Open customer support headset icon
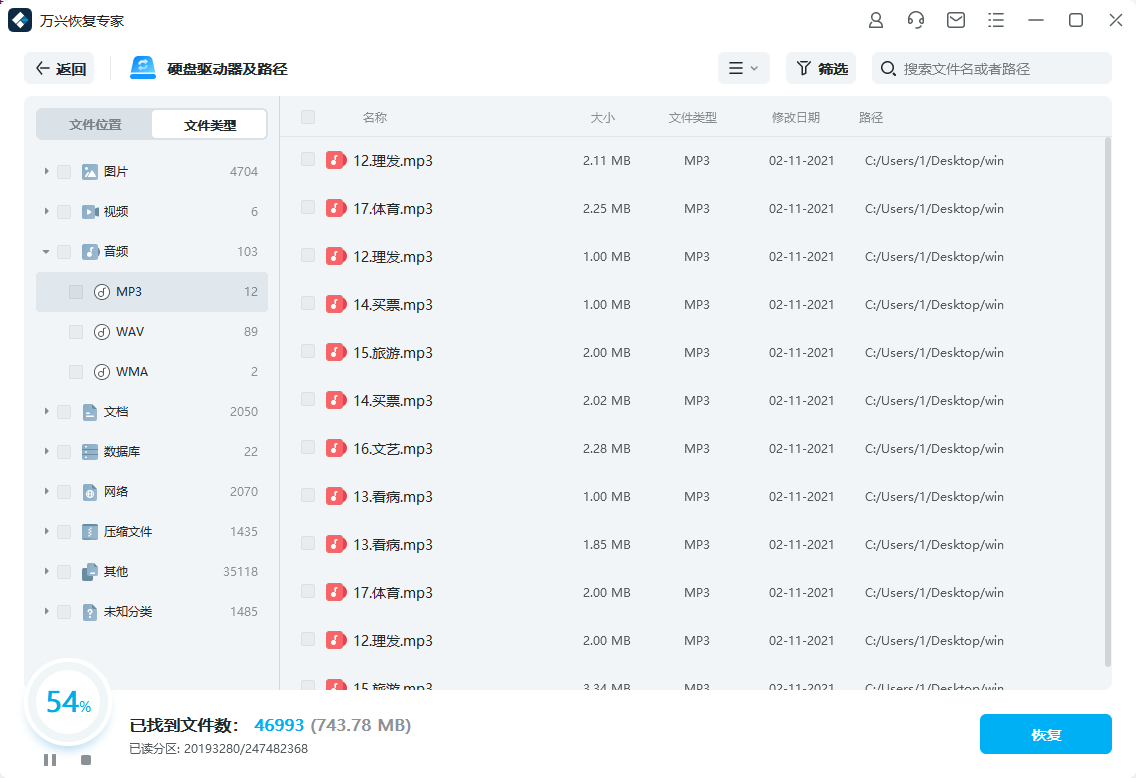 (916, 20)
